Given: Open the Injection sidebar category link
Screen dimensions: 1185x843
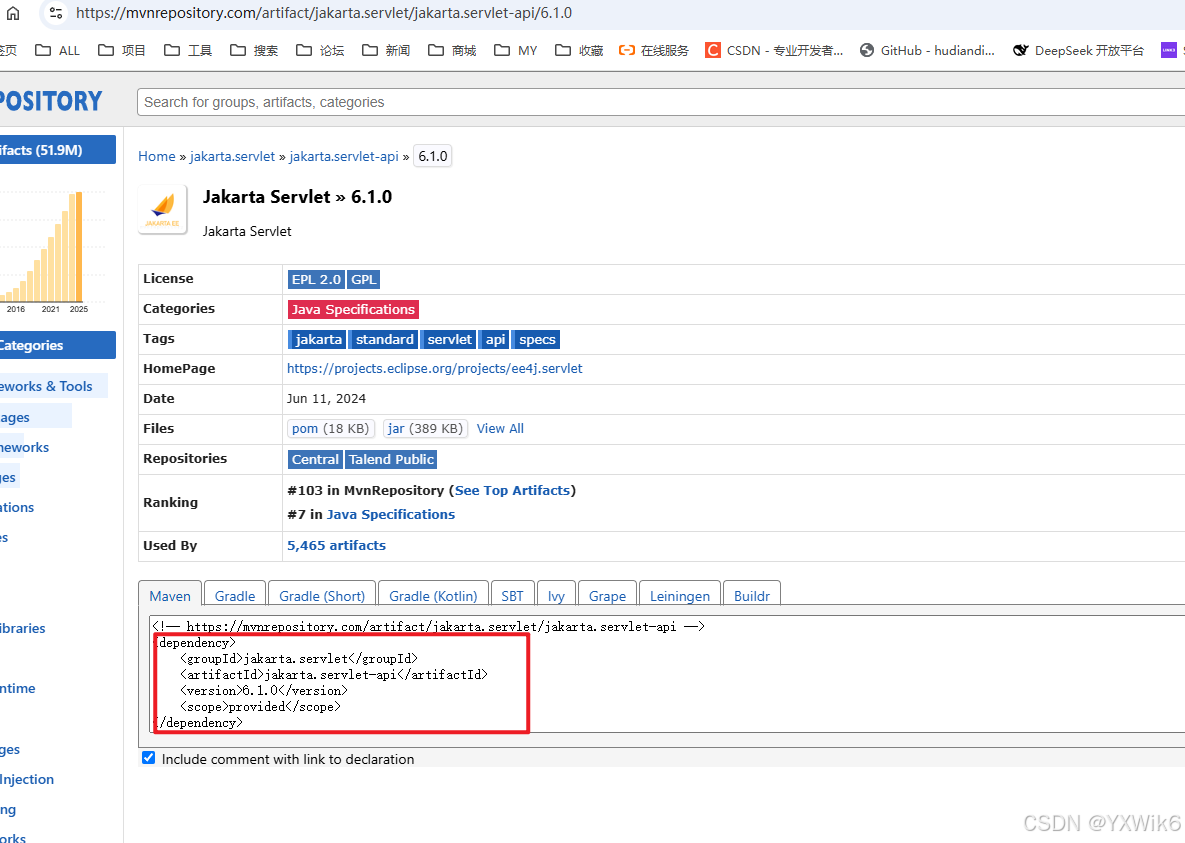Looking at the screenshot, I should click(x=27, y=779).
